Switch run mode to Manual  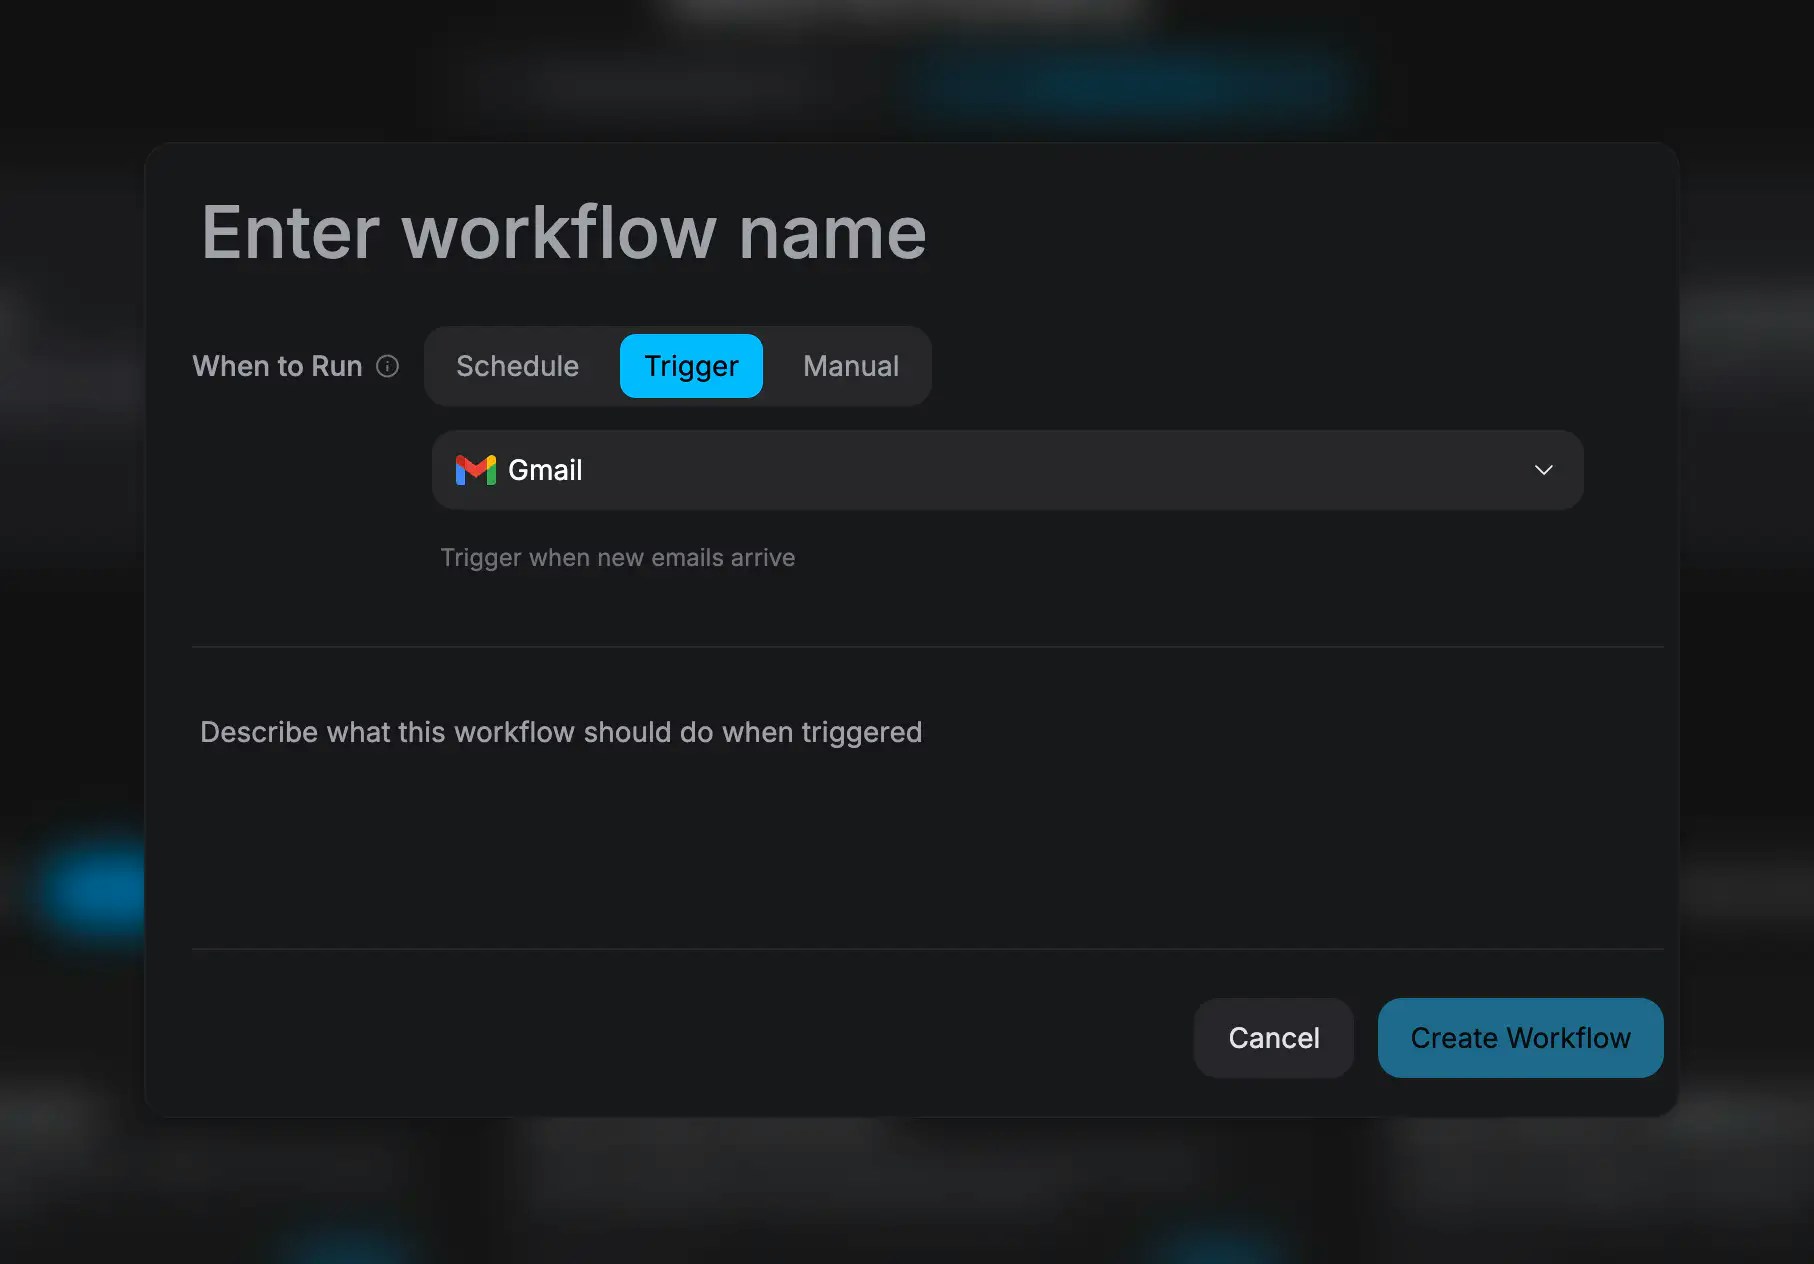[x=850, y=366]
